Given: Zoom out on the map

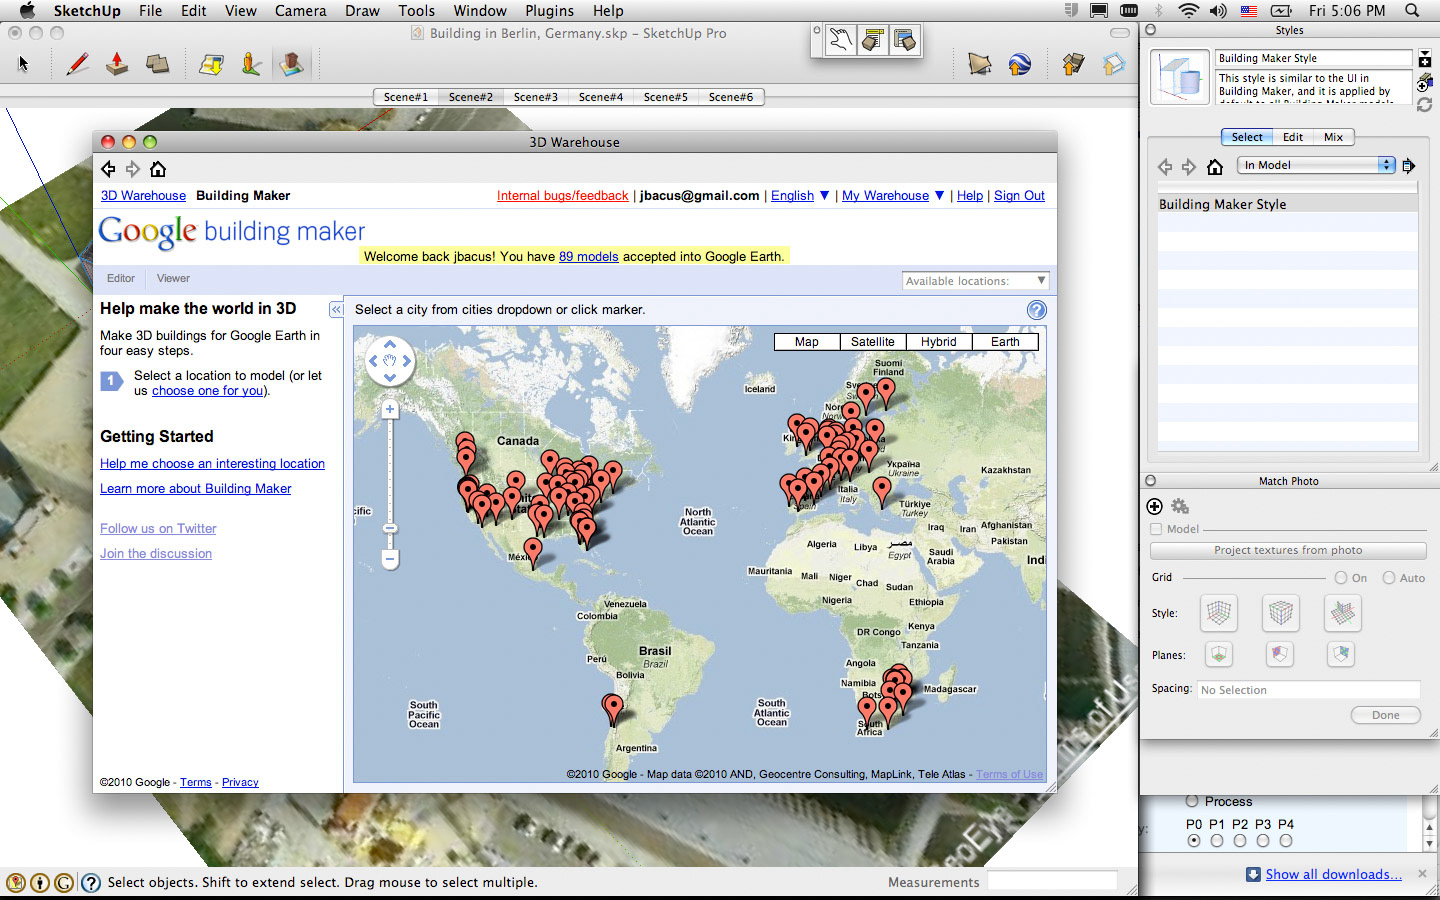Looking at the screenshot, I should click(x=390, y=558).
